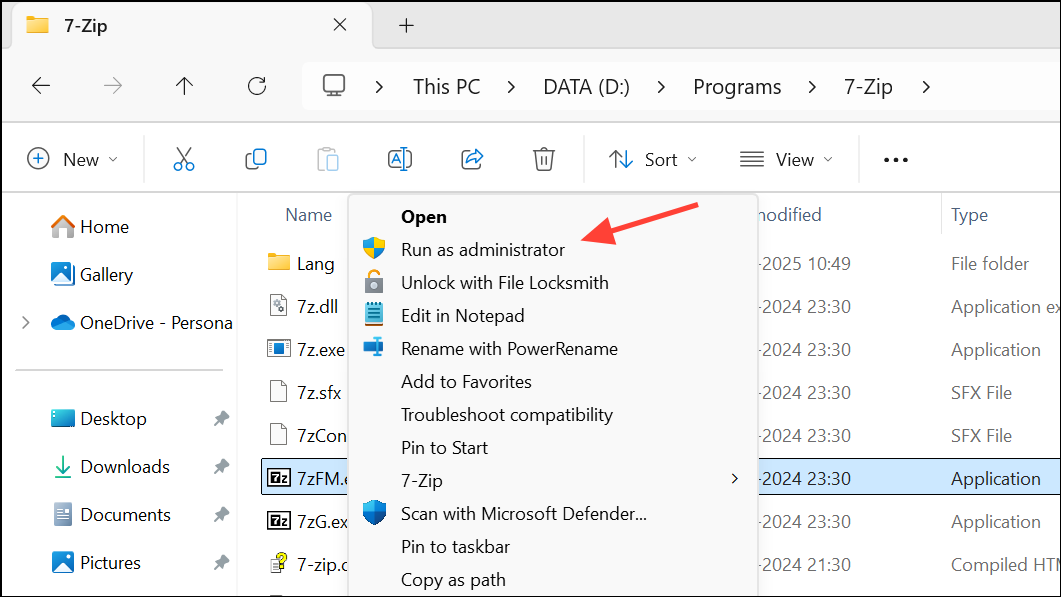Click the 7z.dll file icon
The width and height of the screenshot is (1061, 597).
click(278, 305)
